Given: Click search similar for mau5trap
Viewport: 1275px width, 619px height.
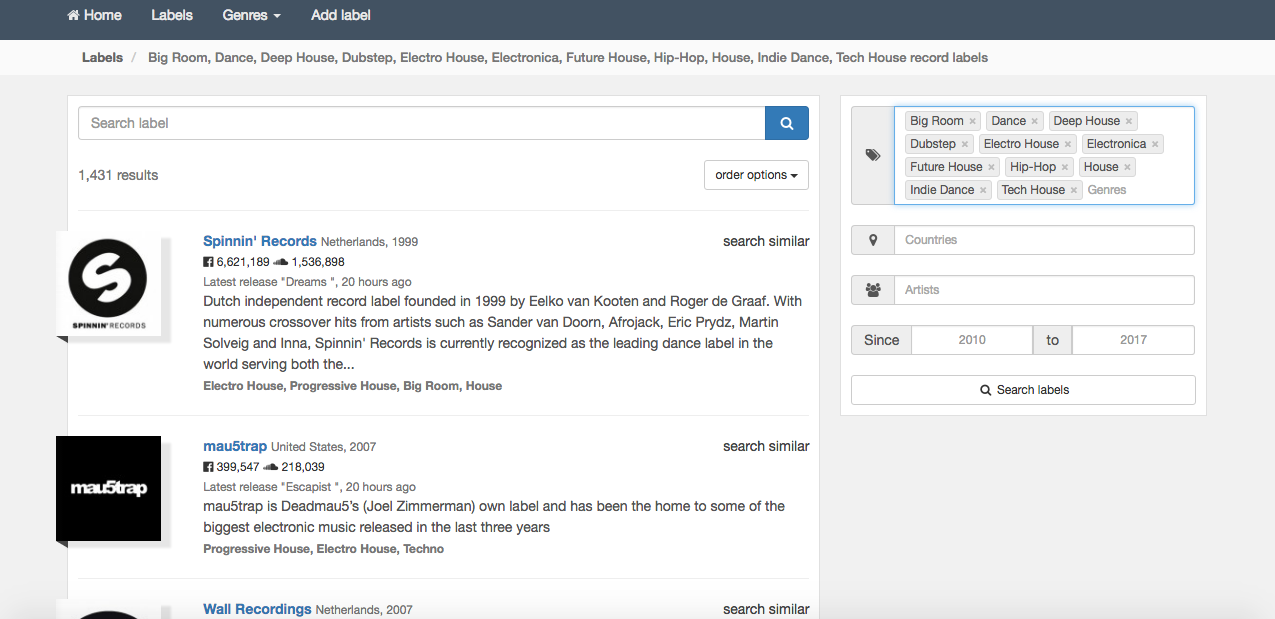Looking at the screenshot, I should (766, 446).
